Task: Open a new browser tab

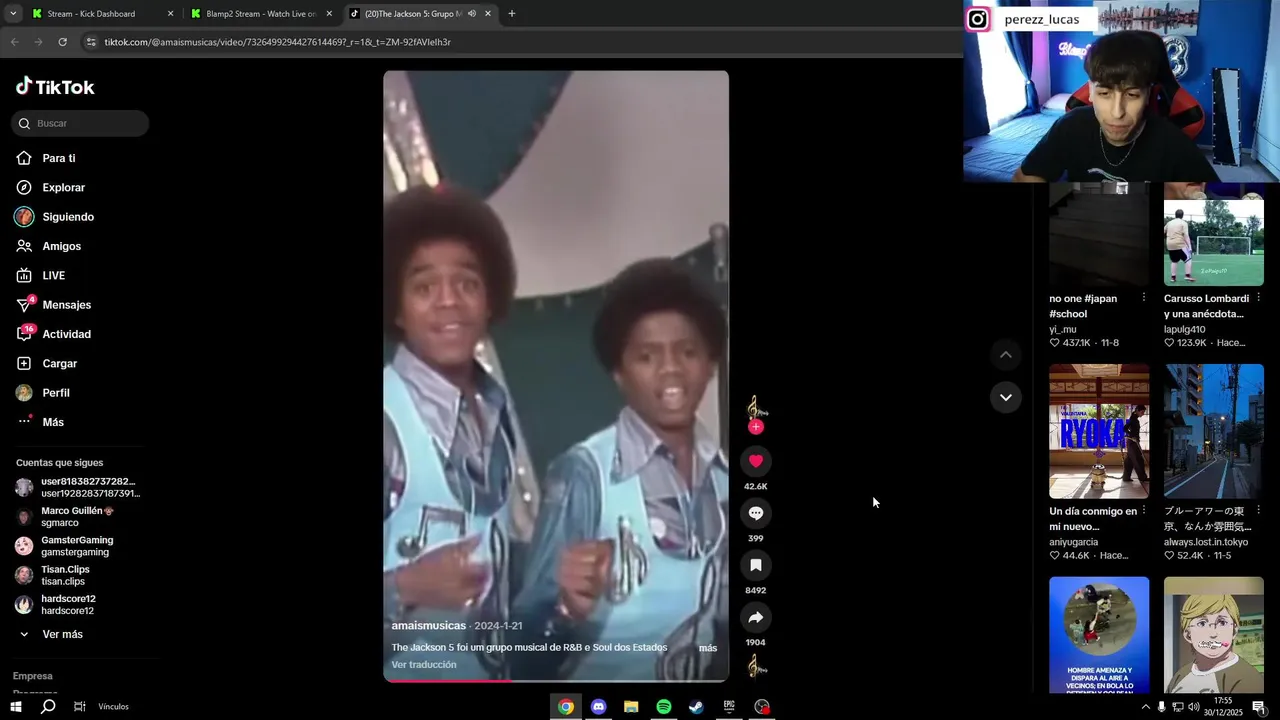Action: coord(512,14)
